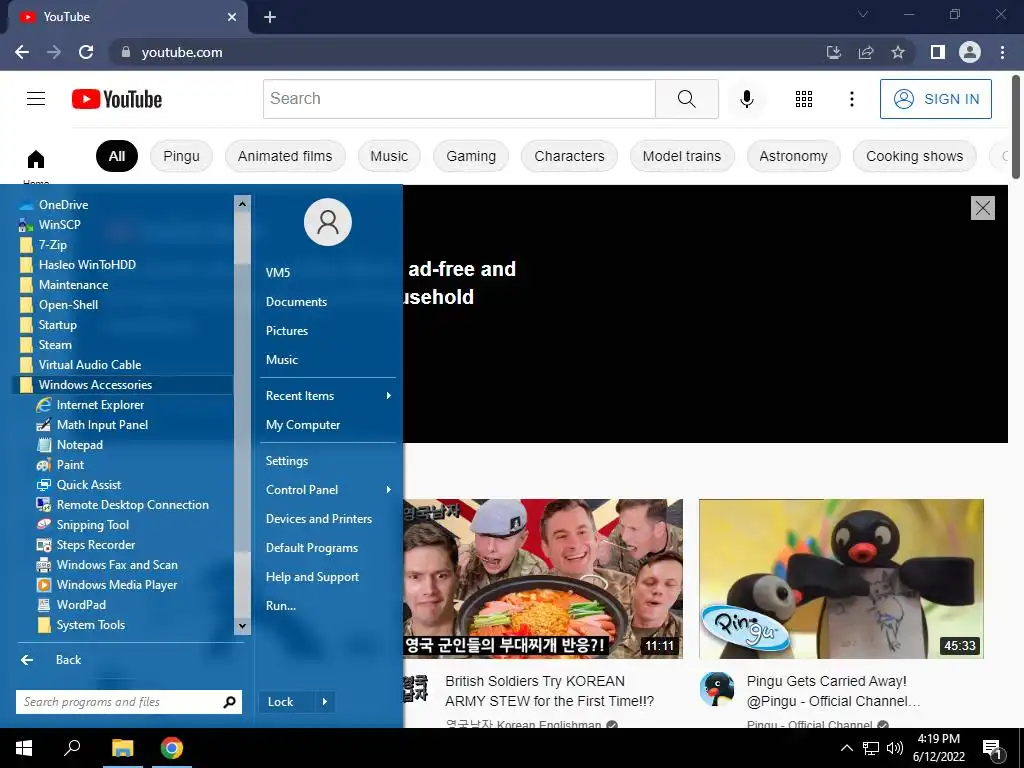This screenshot has height=768, width=1024.
Task: Reload the YouTube page
Action: pos(86,52)
